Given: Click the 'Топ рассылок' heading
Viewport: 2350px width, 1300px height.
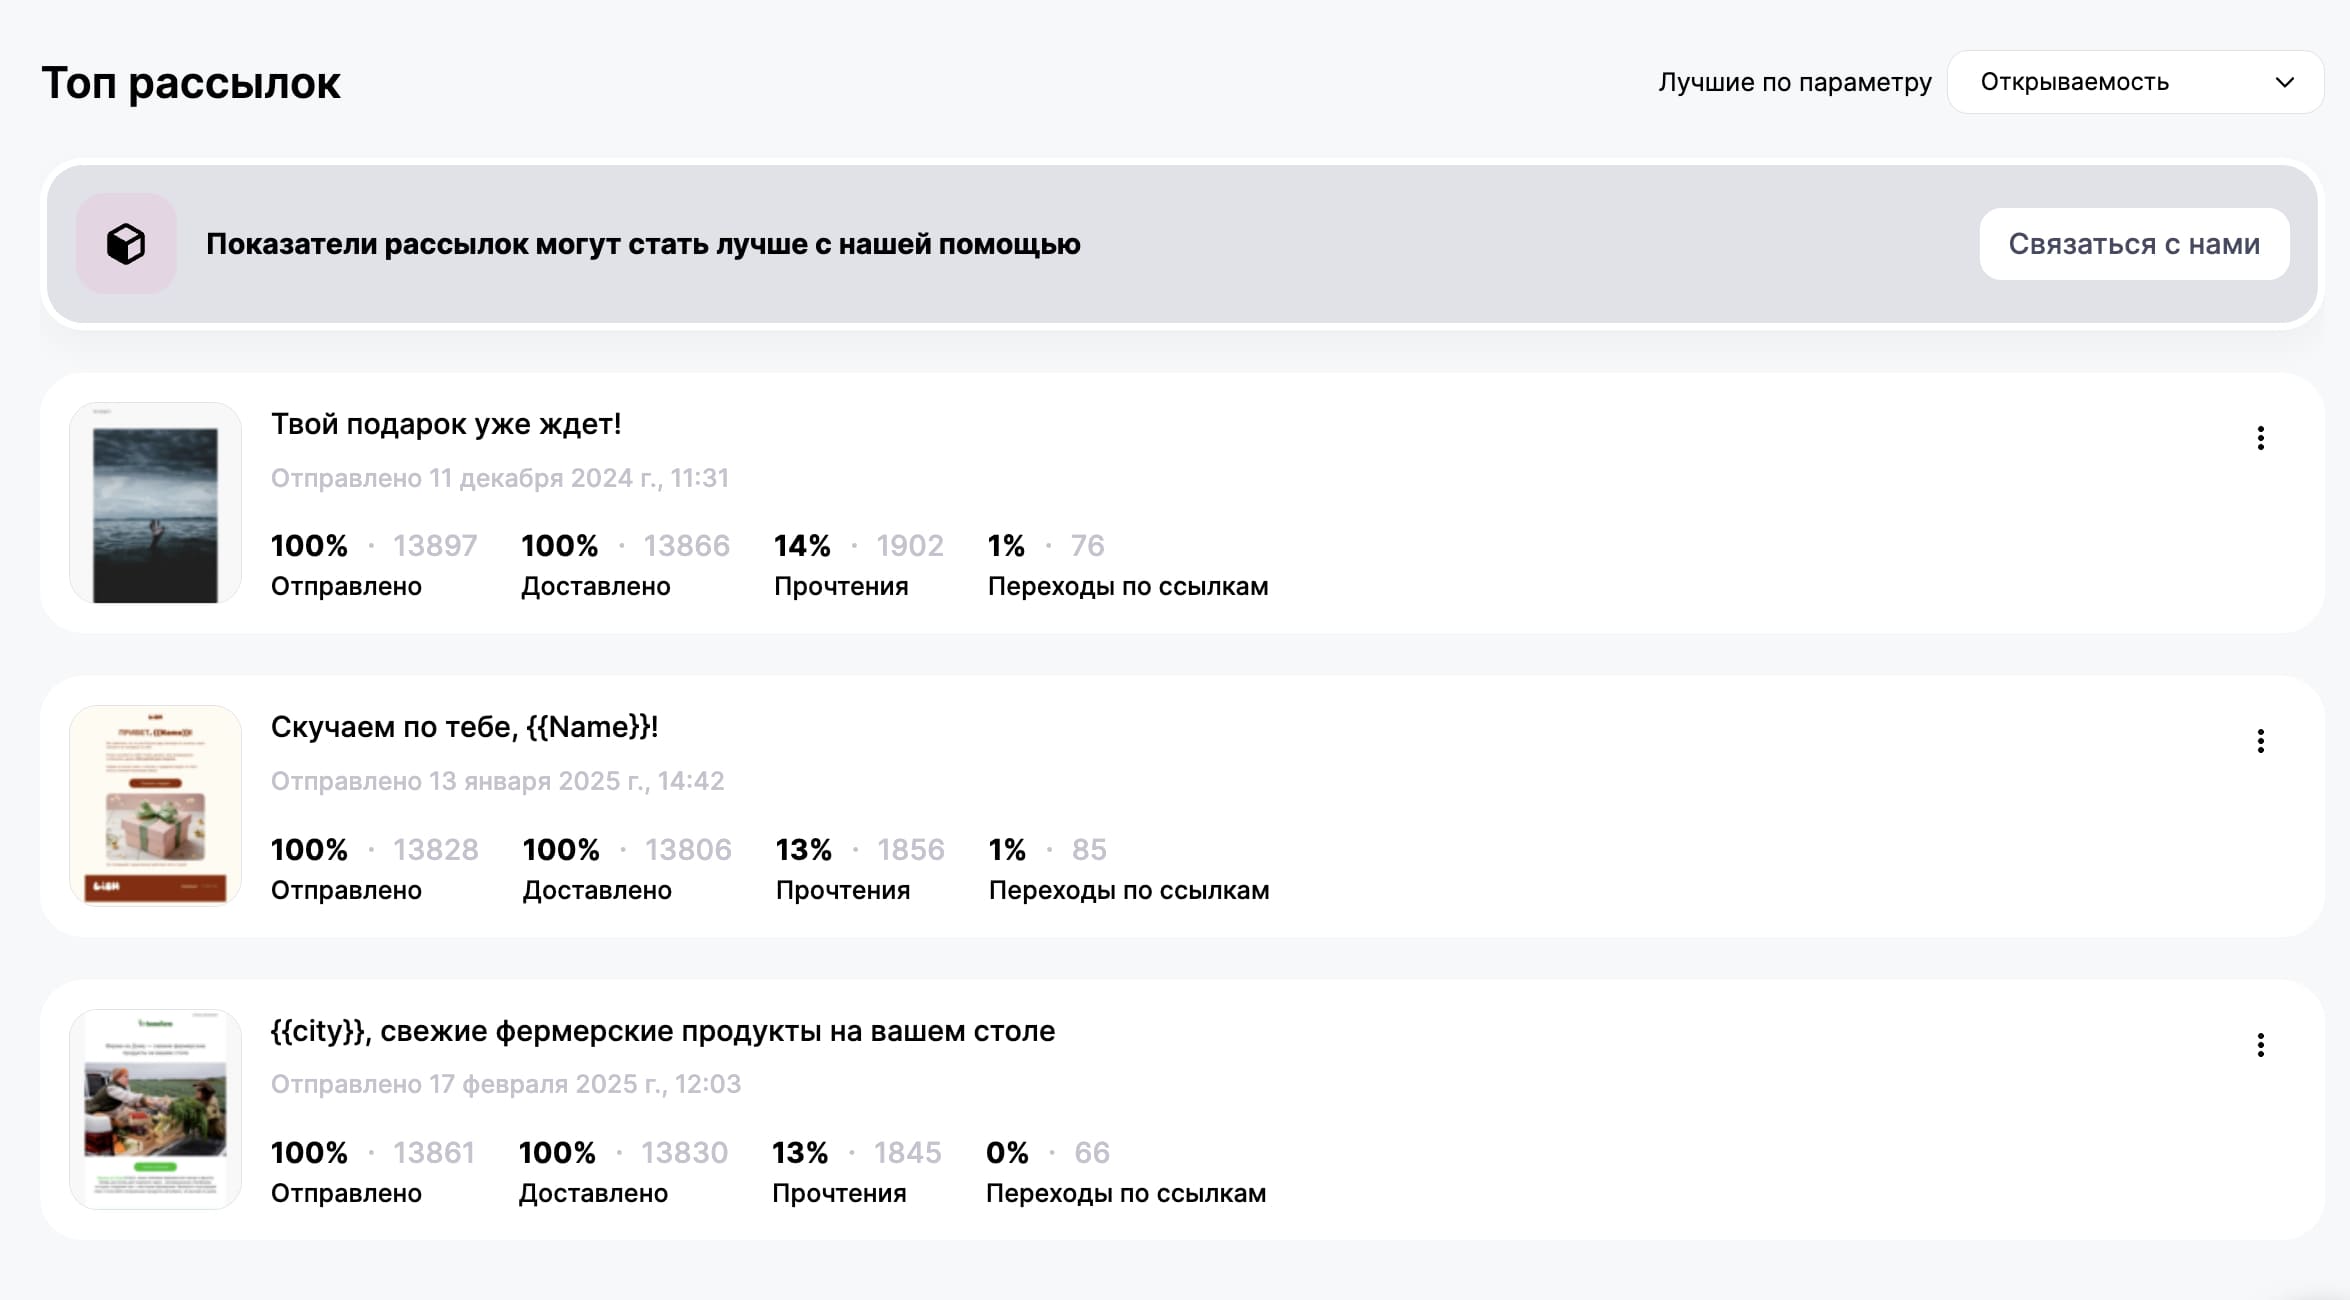Looking at the screenshot, I should click(x=190, y=82).
